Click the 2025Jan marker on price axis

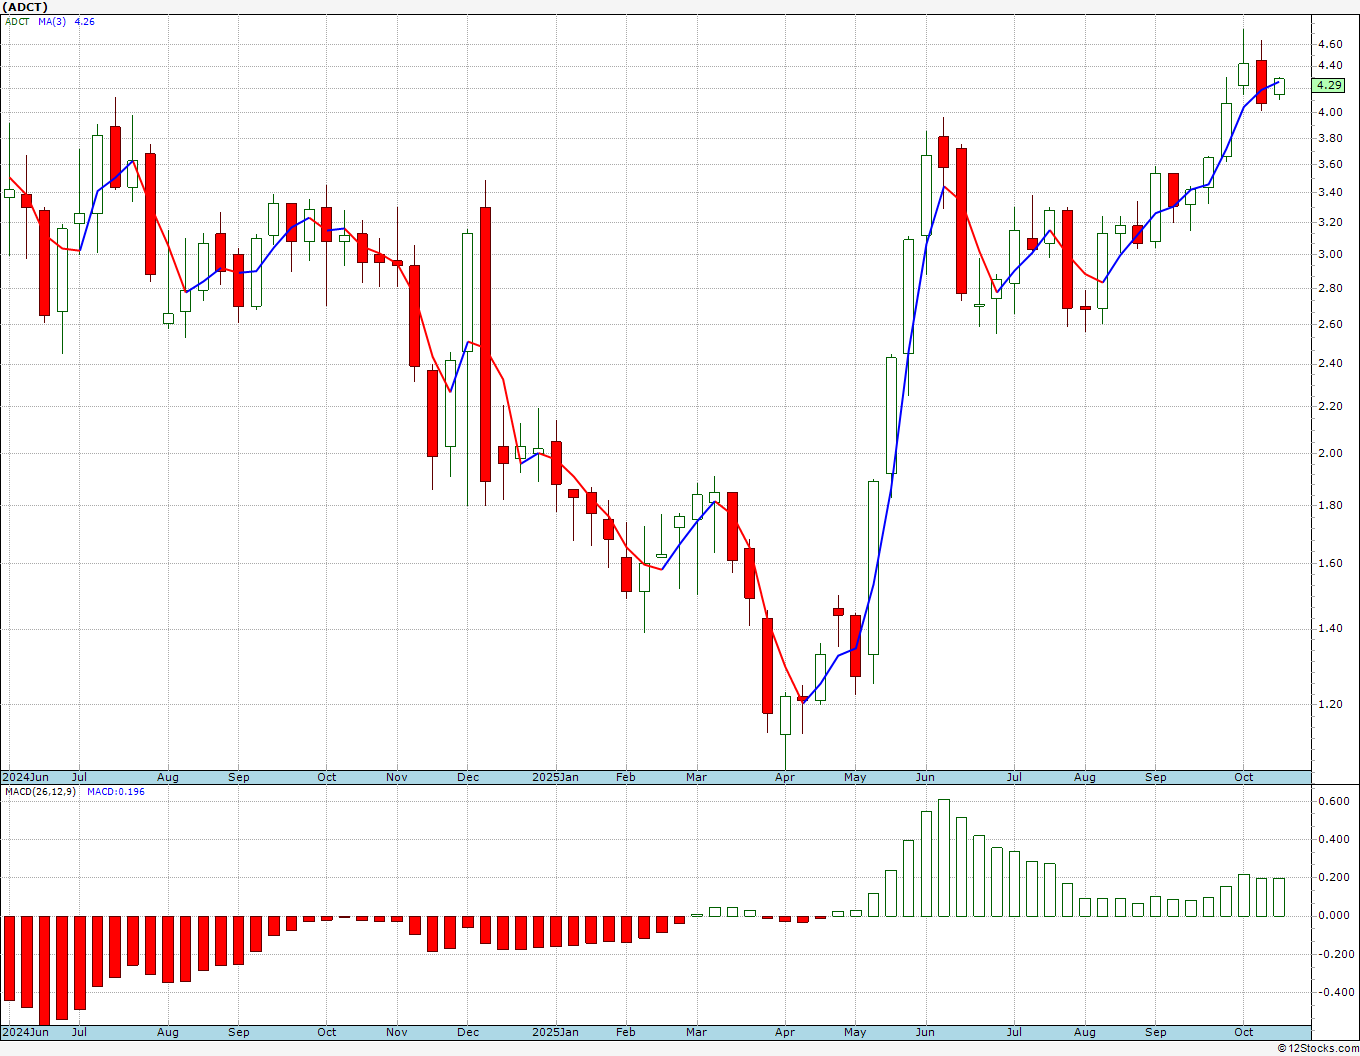pyautogui.click(x=555, y=777)
